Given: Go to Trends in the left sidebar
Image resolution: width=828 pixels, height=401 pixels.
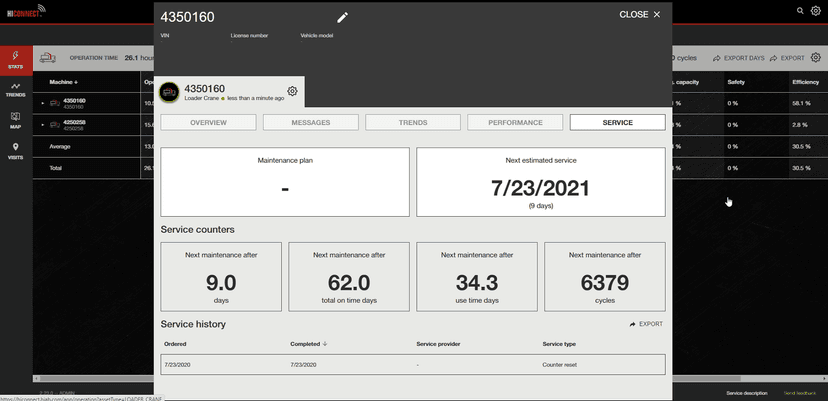Looking at the screenshot, I should coord(16,89).
